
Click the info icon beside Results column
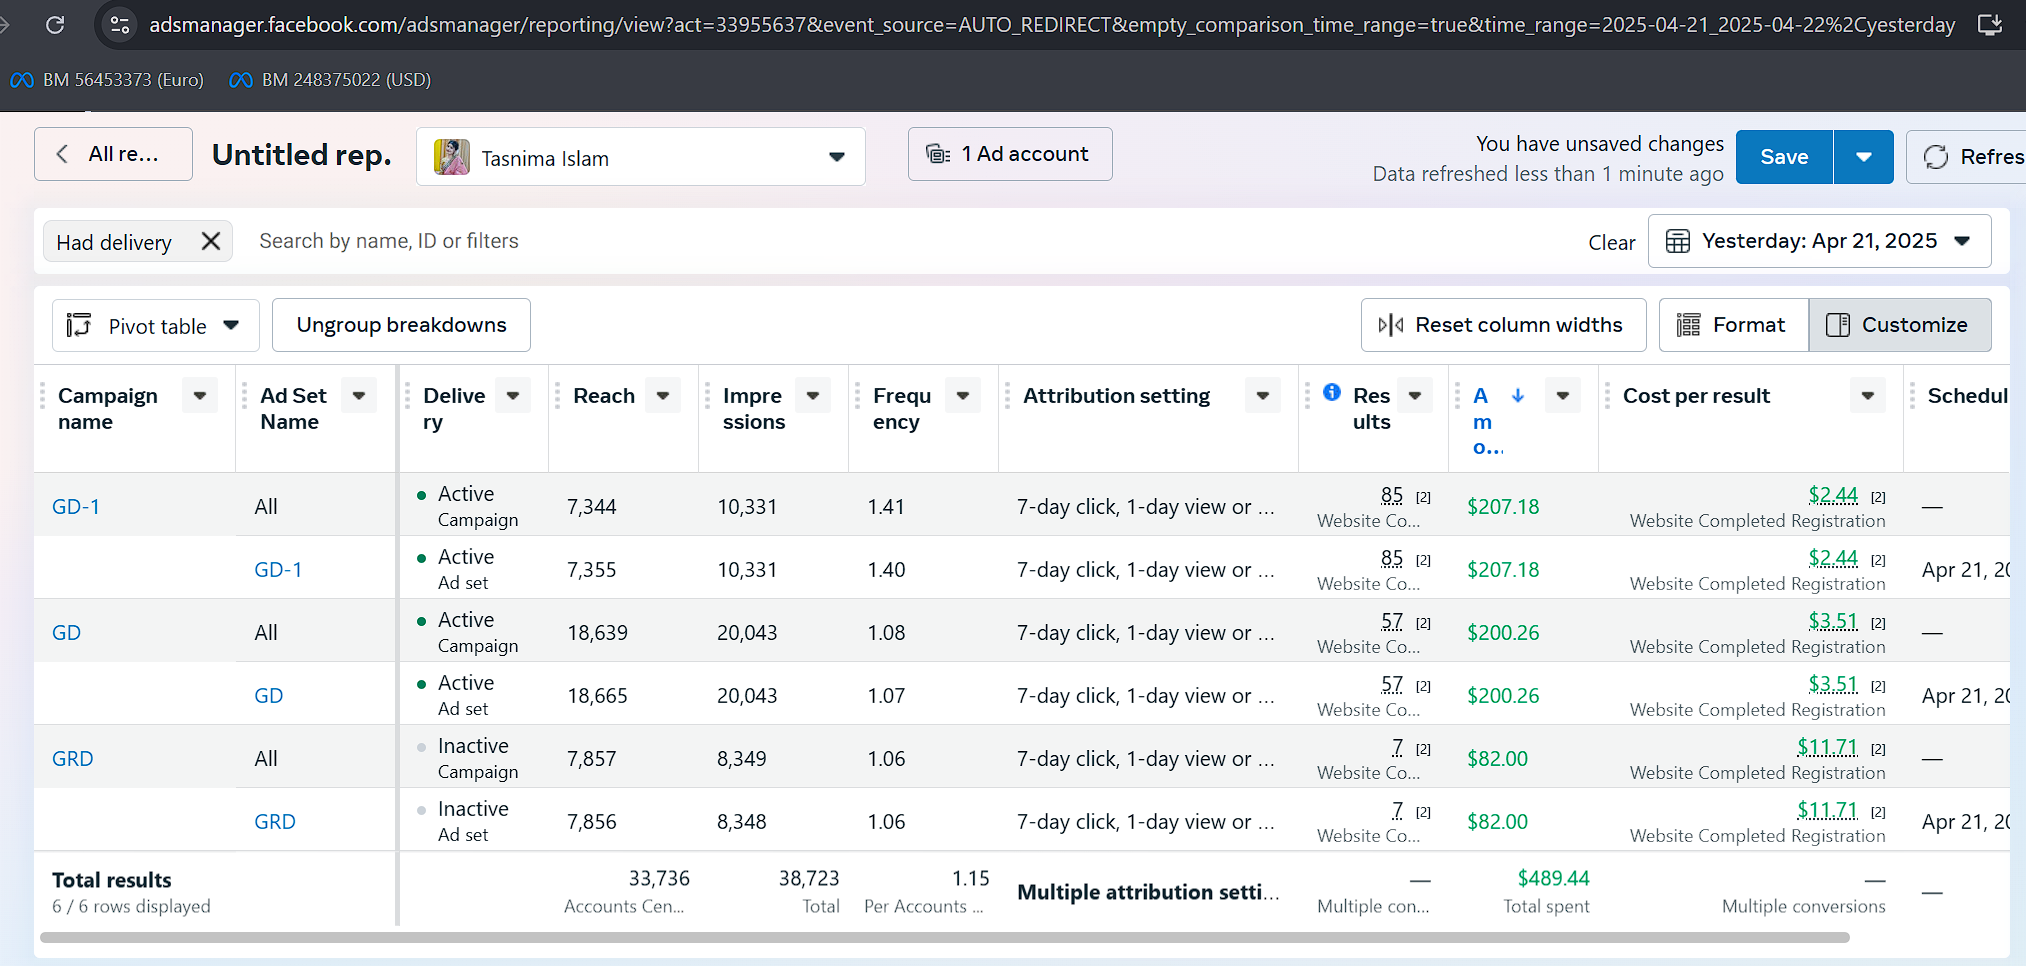pyautogui.click(x=1332, y=392)
